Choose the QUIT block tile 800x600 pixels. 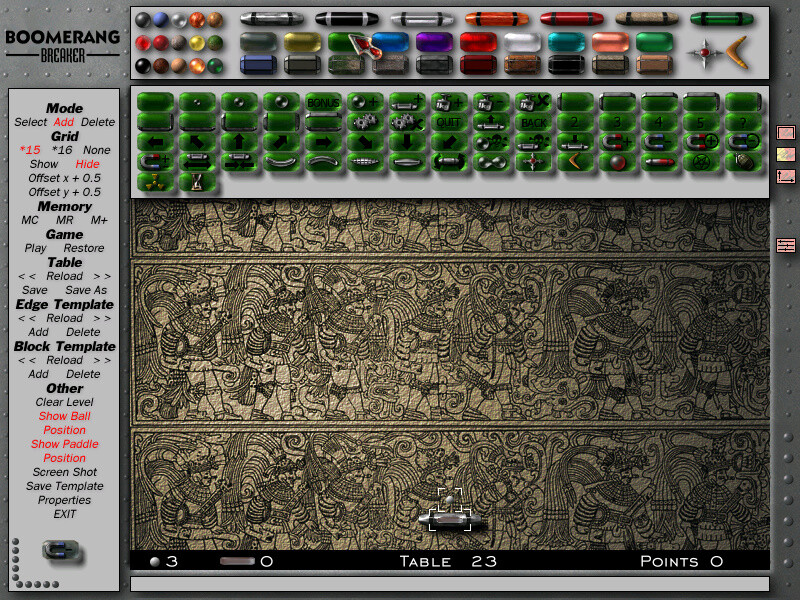click(448, 122)
